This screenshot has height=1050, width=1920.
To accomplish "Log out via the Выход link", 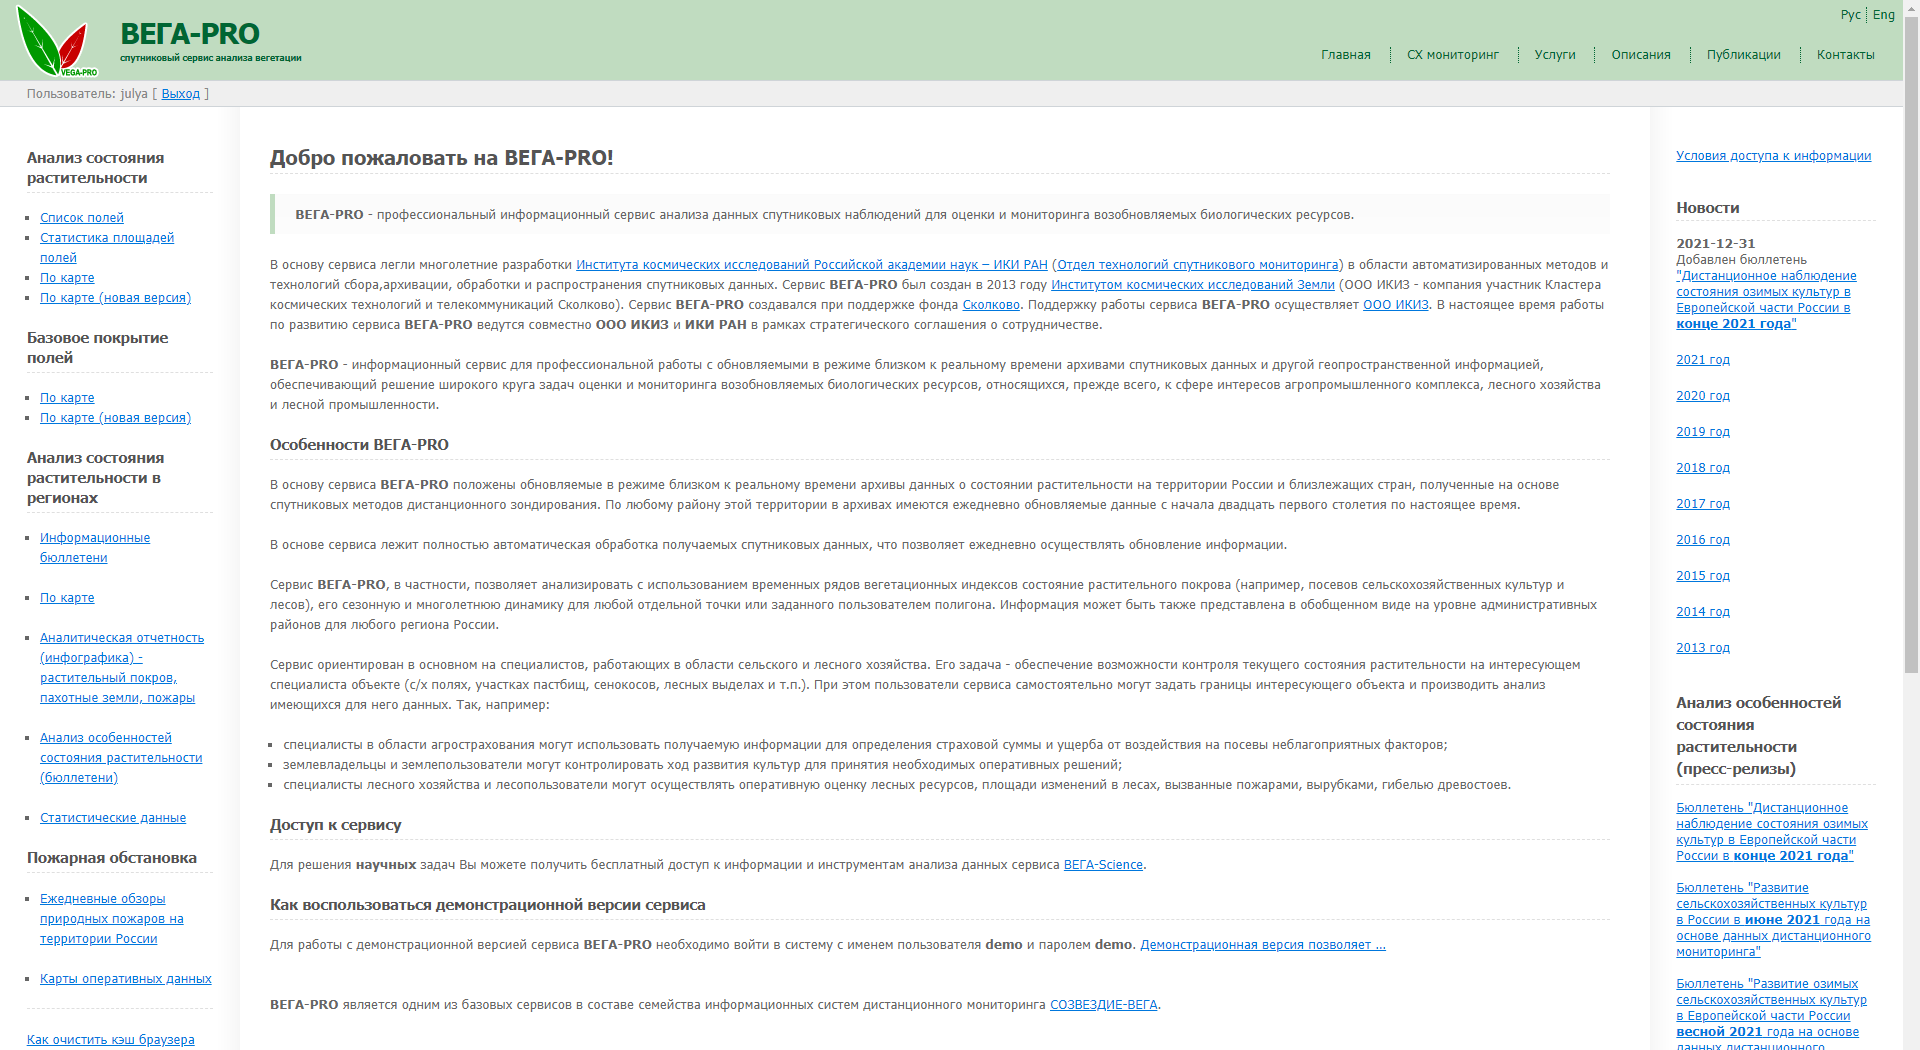I will coord(180,93).
